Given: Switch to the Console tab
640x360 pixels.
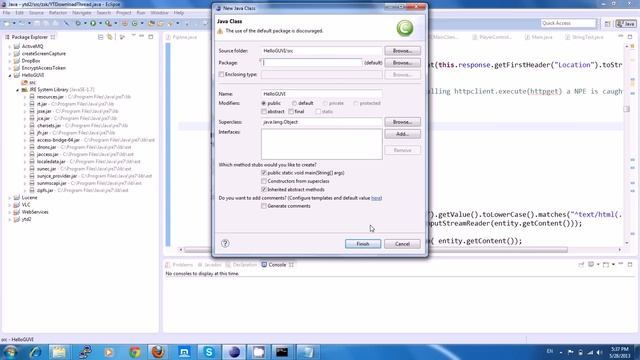Looking at the screenshot, I should [277, 265].
